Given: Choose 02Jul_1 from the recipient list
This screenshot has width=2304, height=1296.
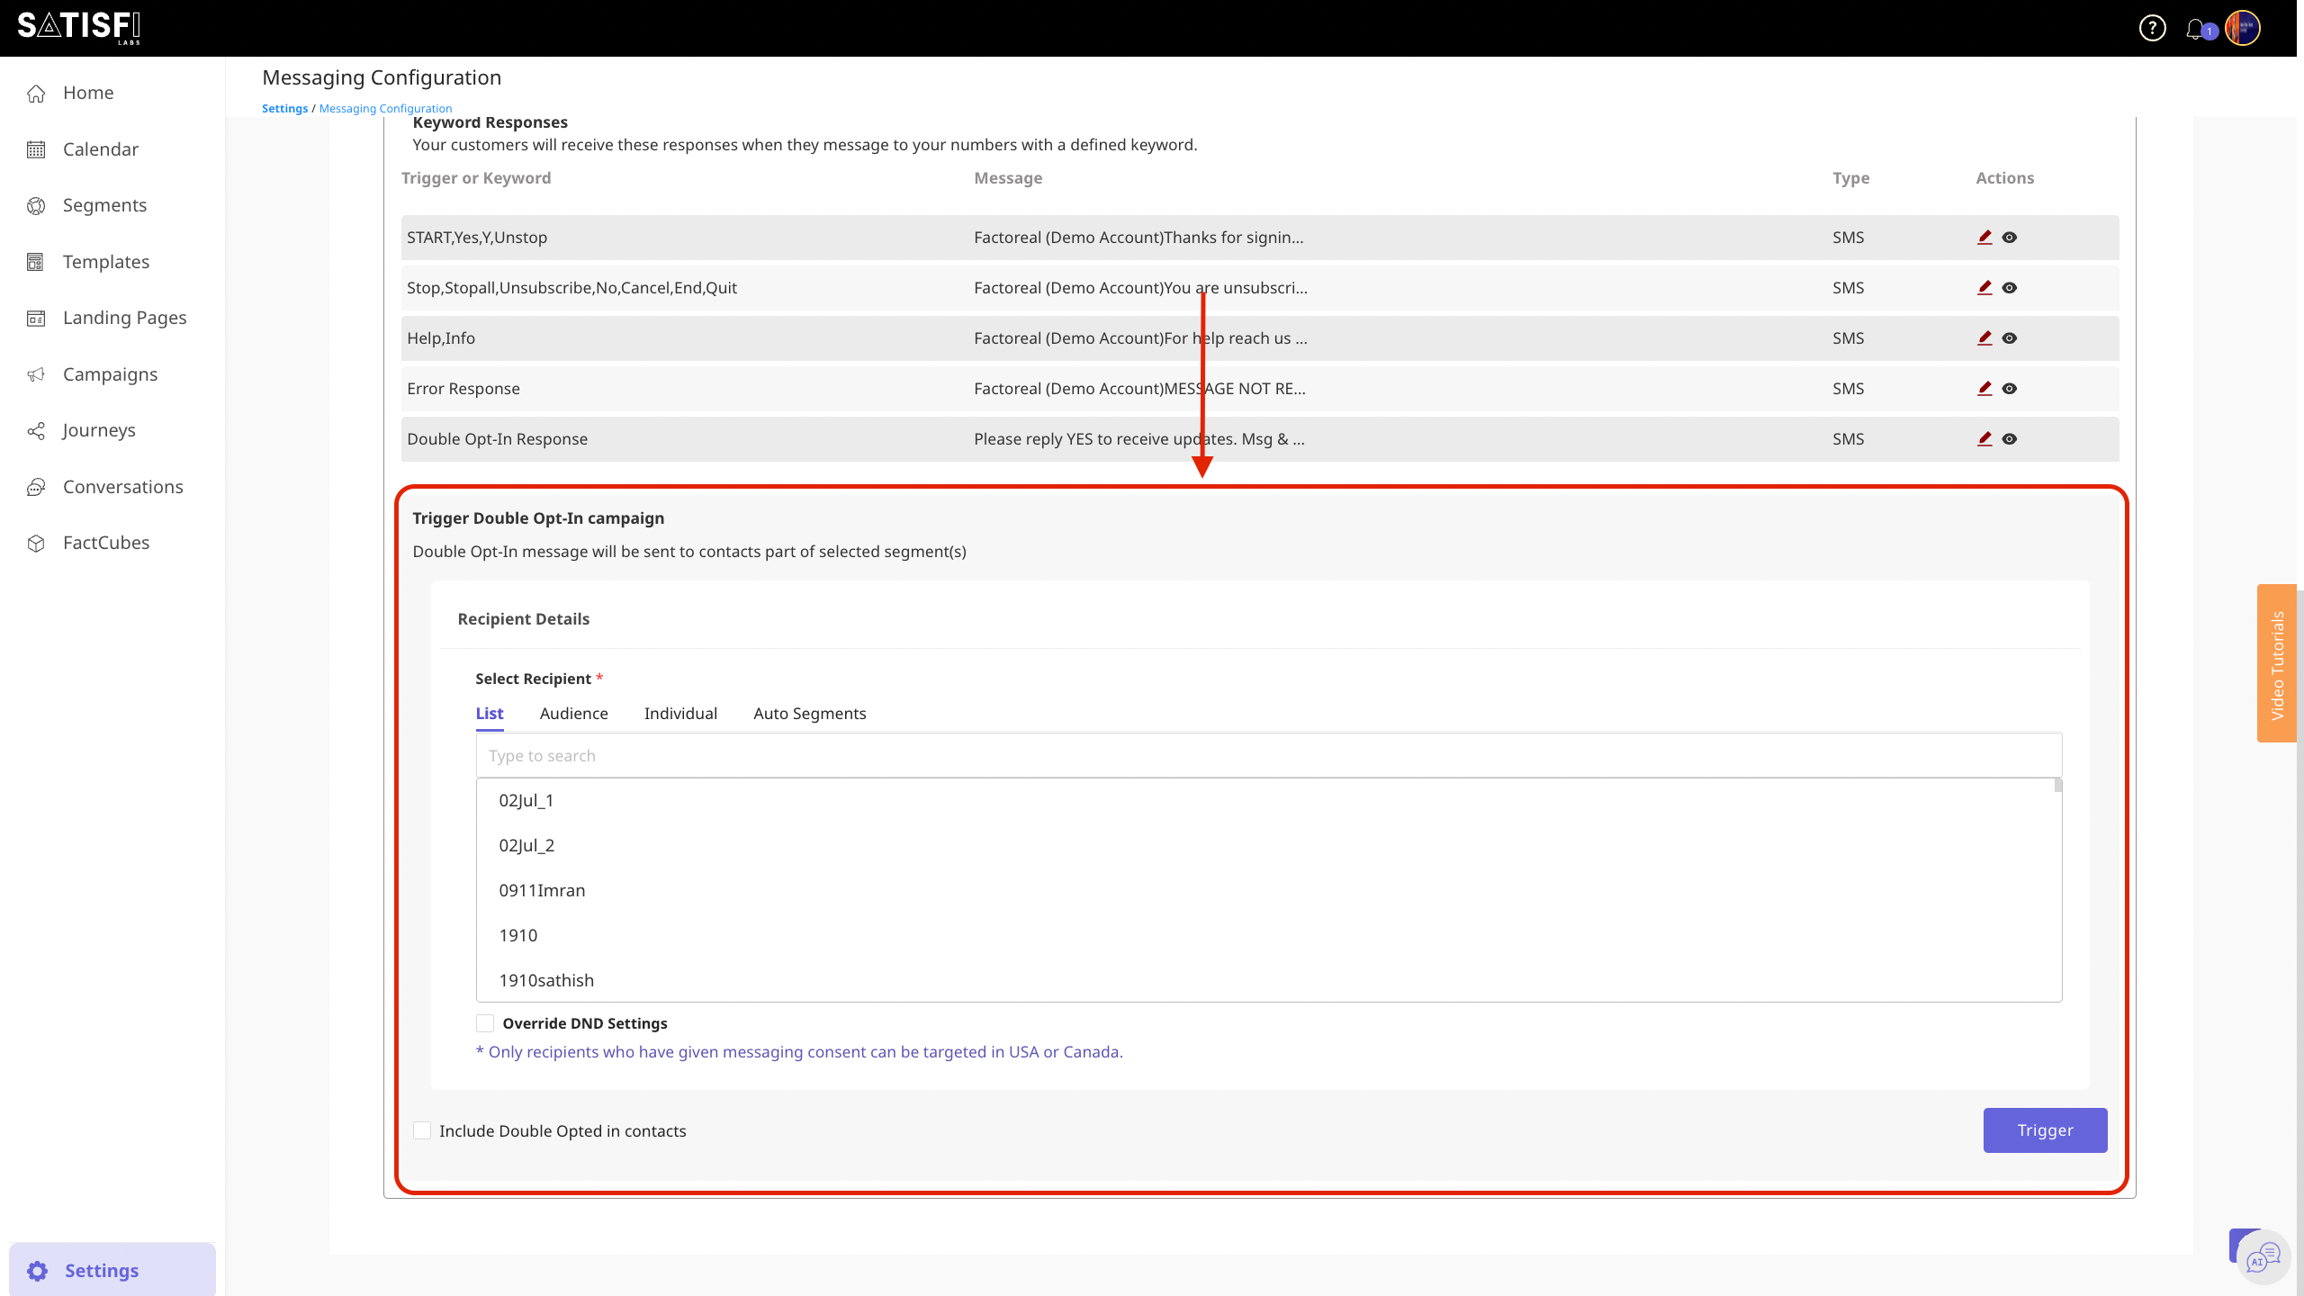Looking at the screenshot, I should coord(526,800).
